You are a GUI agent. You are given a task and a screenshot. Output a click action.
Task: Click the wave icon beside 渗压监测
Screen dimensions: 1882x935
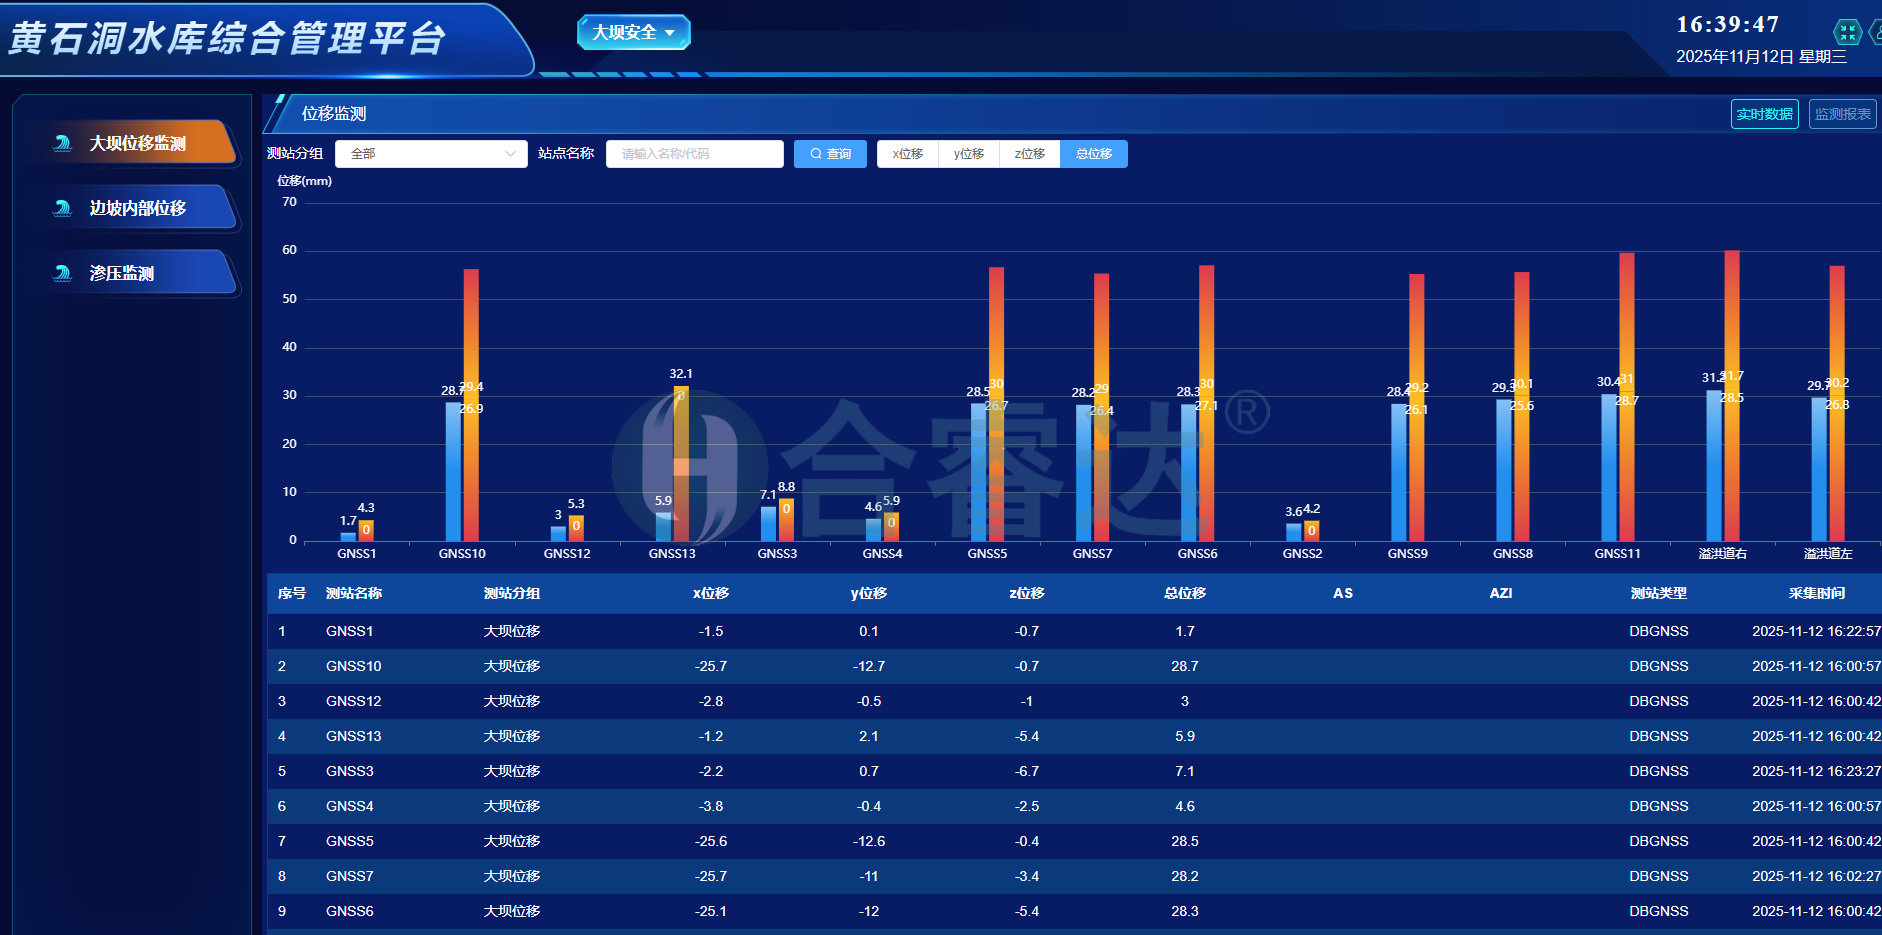tap(62, 273)
